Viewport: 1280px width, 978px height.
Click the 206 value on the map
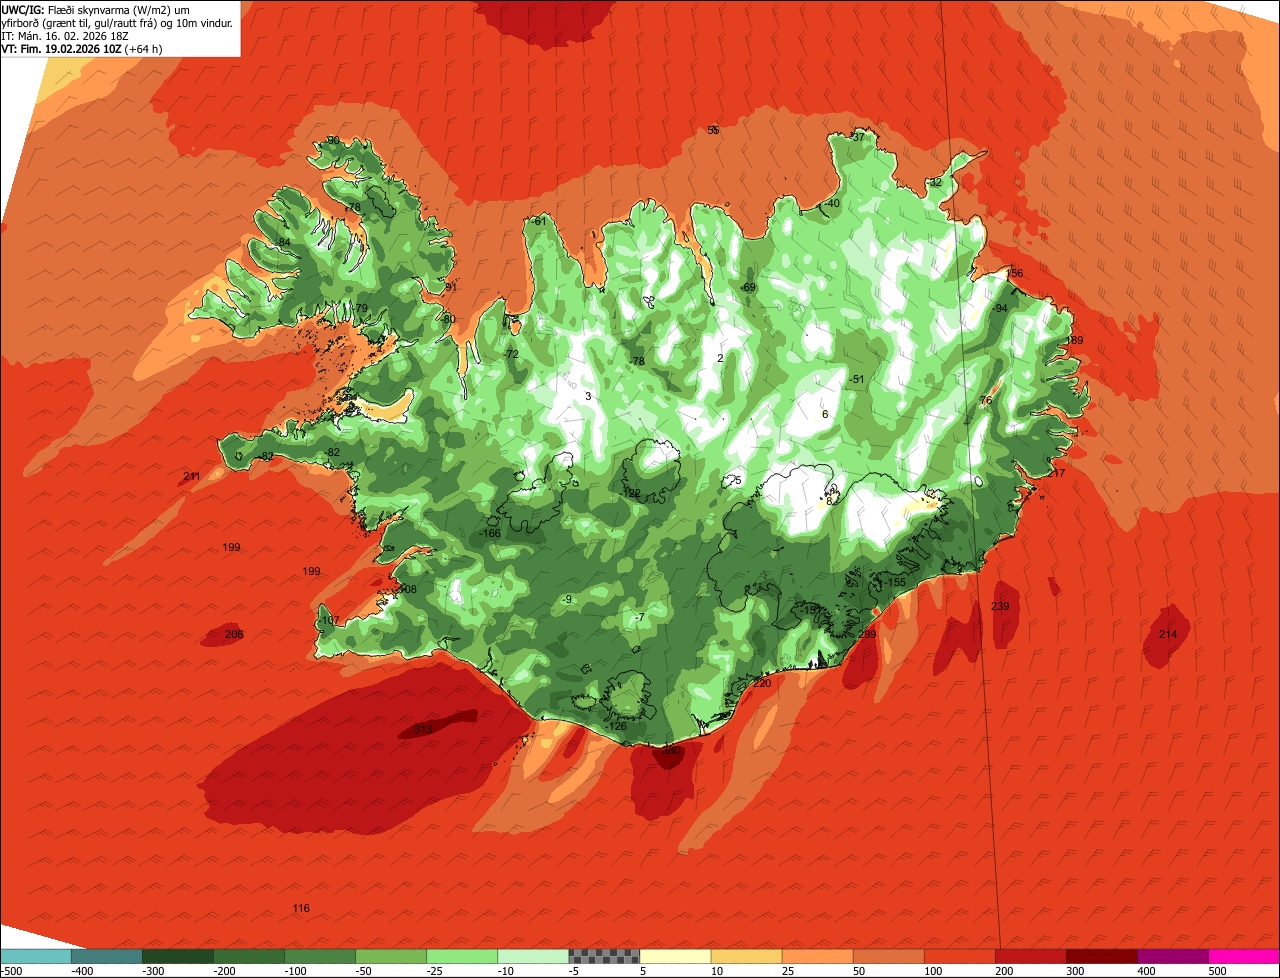(234, 634)
